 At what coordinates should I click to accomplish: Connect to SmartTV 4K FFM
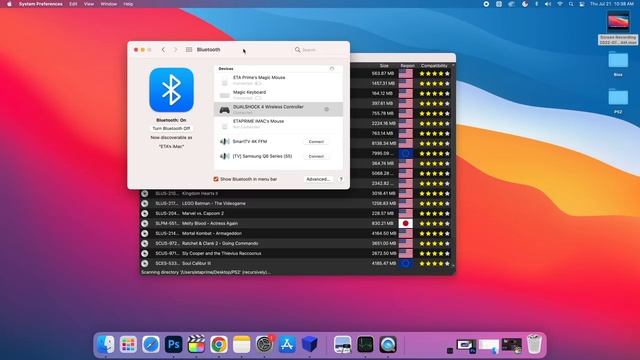316,142
